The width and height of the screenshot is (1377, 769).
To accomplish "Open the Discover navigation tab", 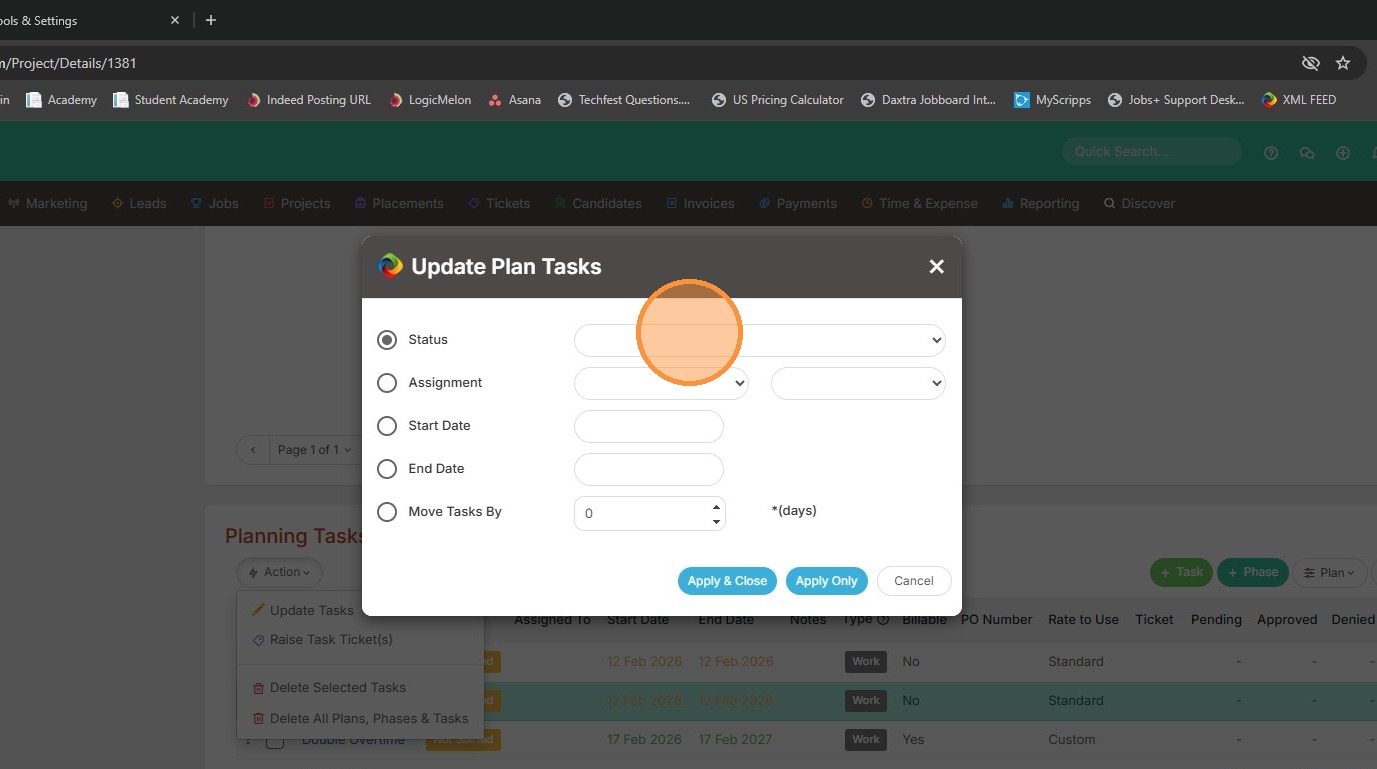I will click(1139, 203).
